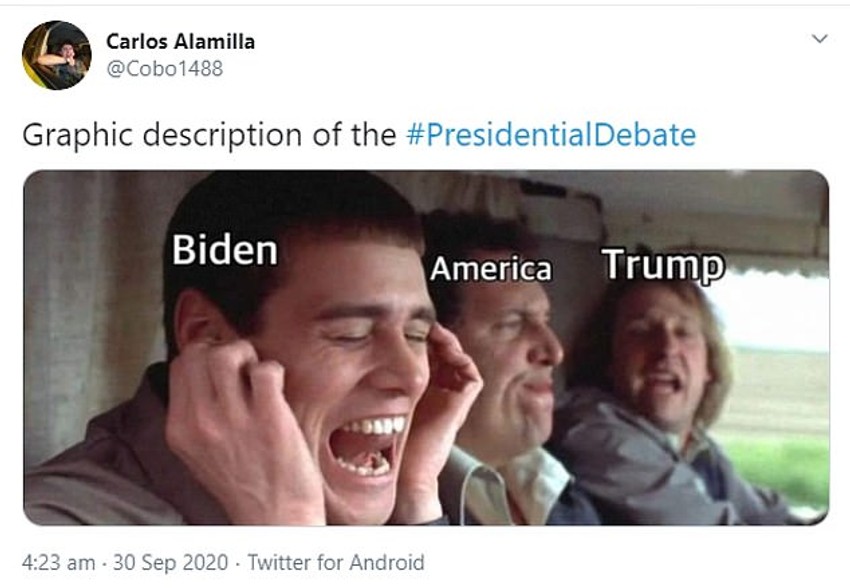Screen dimensions: 850x588
Task: Open the Carlos Alamilla display name link
Action: pyautogui.click(x=180, y=41)
